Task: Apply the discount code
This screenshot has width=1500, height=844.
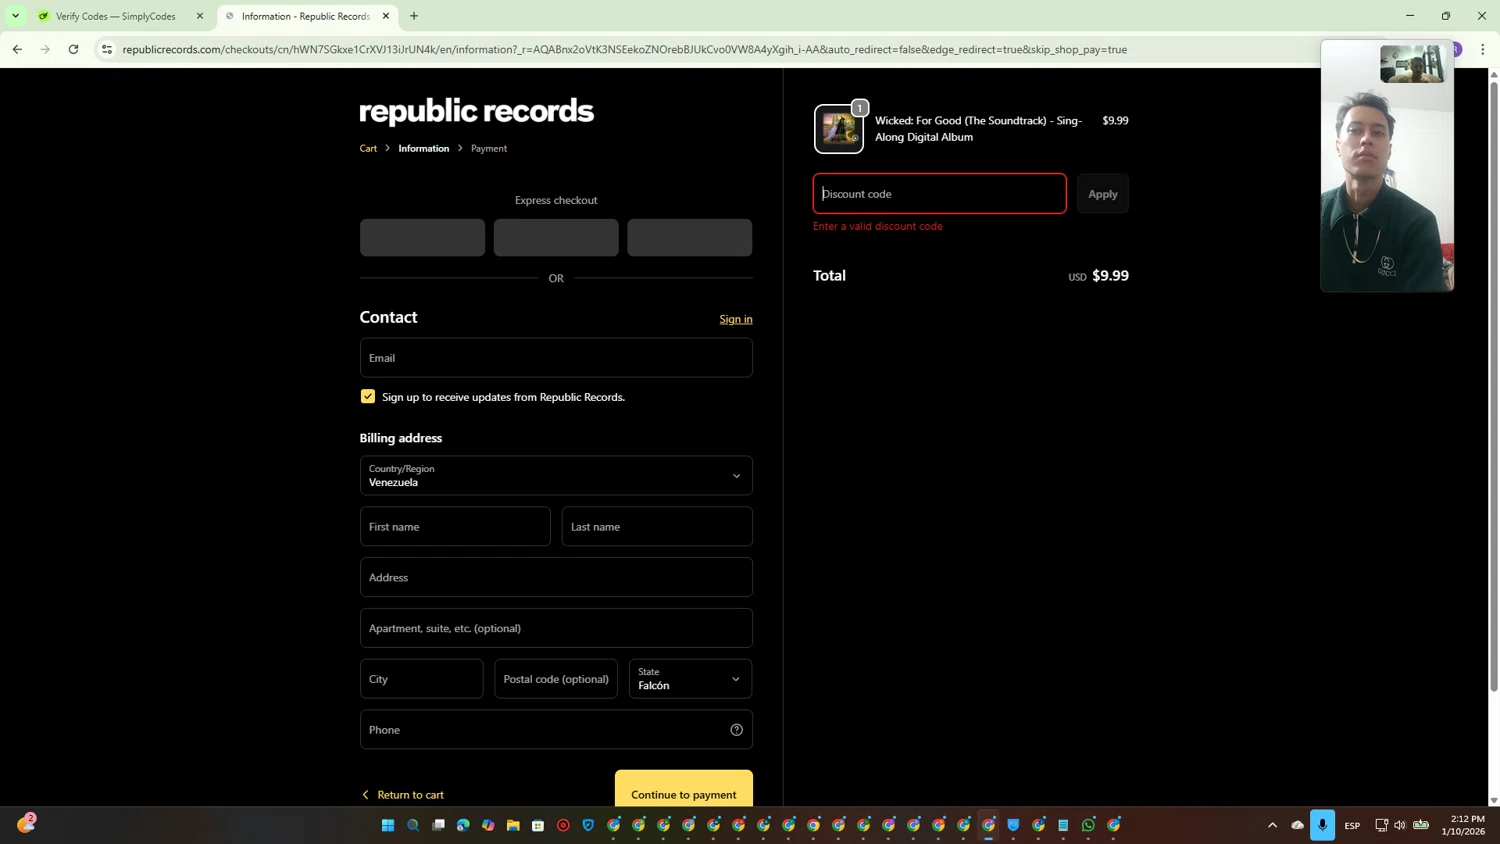Action: coord(1103,194)
